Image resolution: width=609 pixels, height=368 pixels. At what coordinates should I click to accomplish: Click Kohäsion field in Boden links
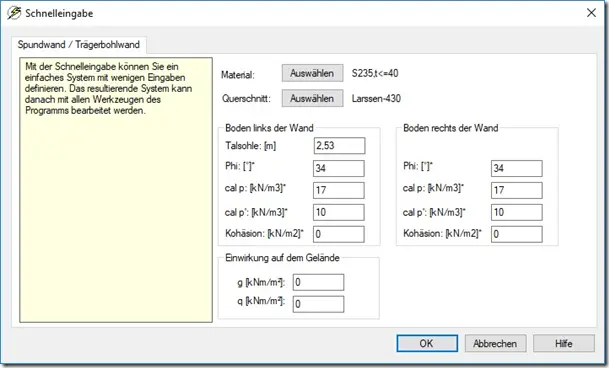pos(339,234)
